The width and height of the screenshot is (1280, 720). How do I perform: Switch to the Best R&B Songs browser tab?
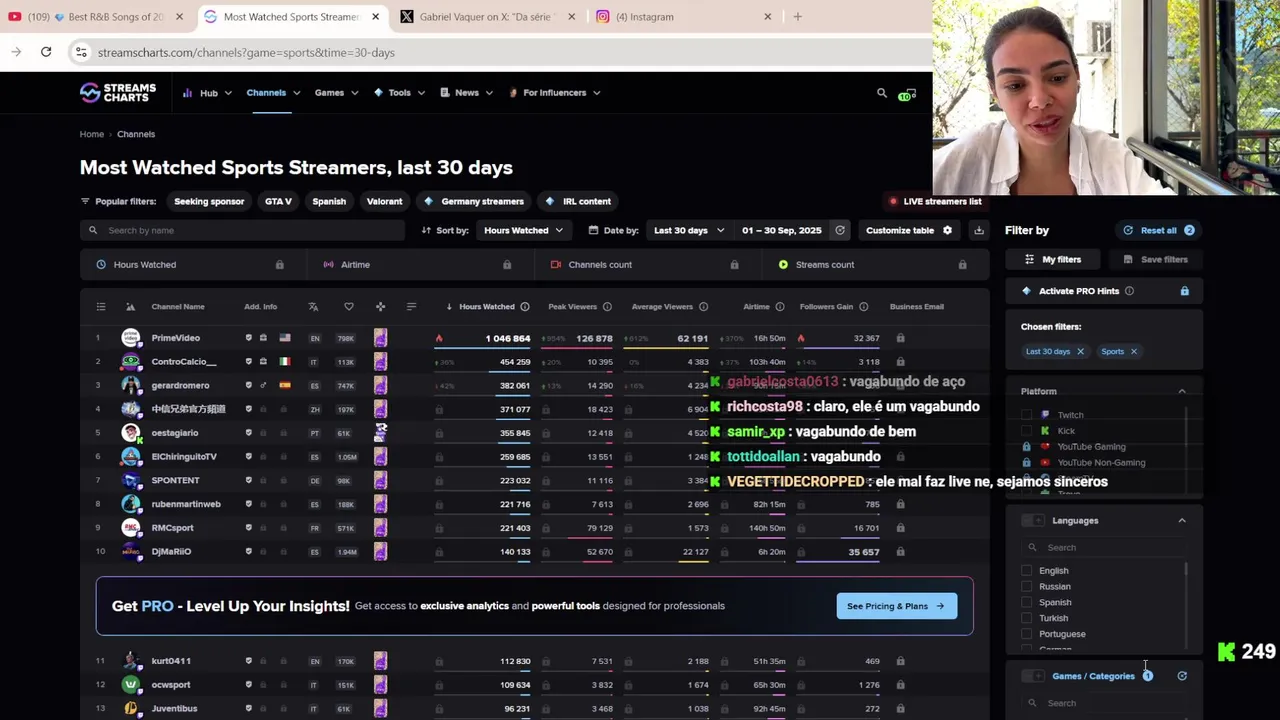pyautogui.click(x=96, y=17)
